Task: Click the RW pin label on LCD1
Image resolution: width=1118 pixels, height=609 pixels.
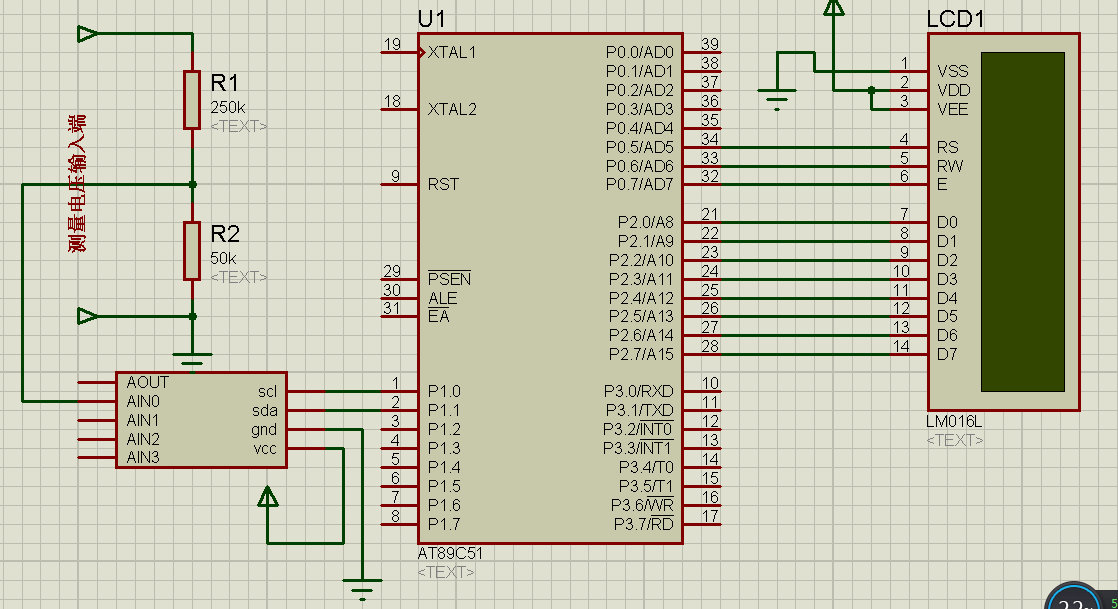Action: [x=950, y=166]
